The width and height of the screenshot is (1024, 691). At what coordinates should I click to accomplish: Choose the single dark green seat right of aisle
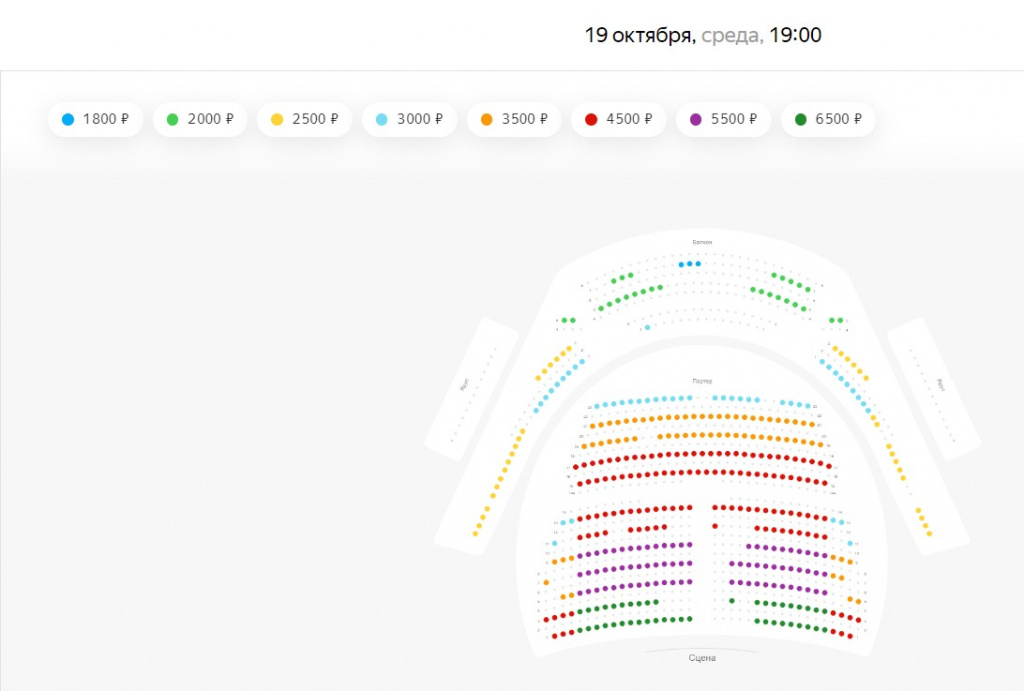[x=732, y=601]
